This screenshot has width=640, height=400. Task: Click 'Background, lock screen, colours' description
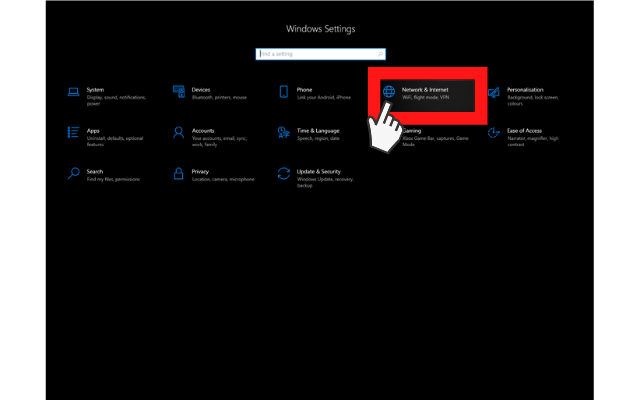click(x=533, y=100)
